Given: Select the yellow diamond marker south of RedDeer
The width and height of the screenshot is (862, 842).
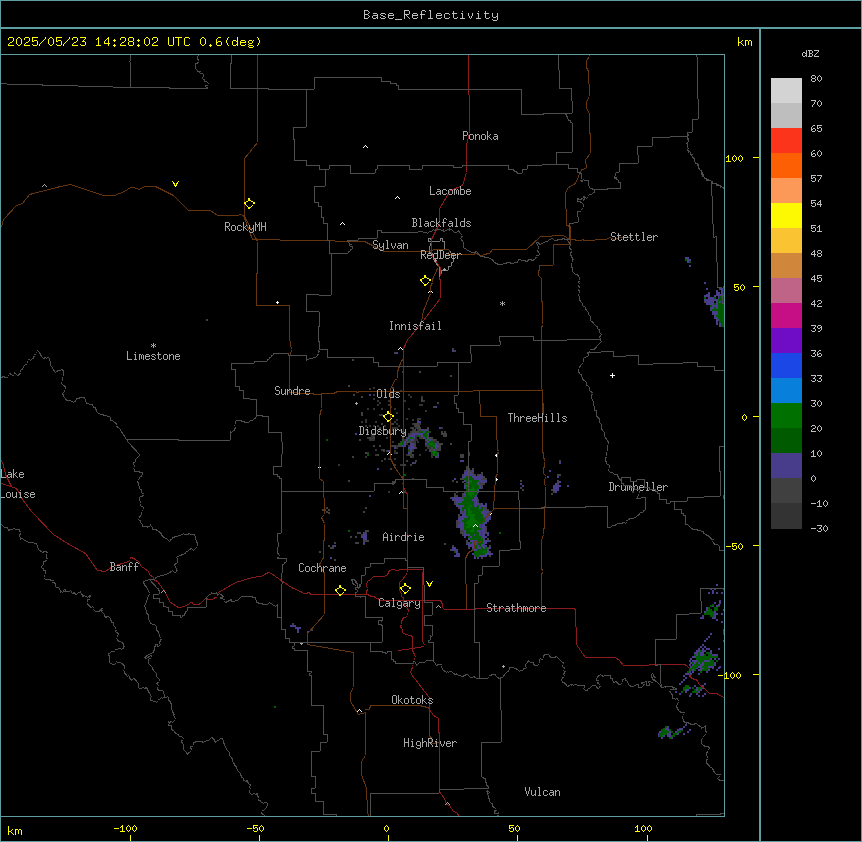Looking at the screenshot, I should coord(425,281).
